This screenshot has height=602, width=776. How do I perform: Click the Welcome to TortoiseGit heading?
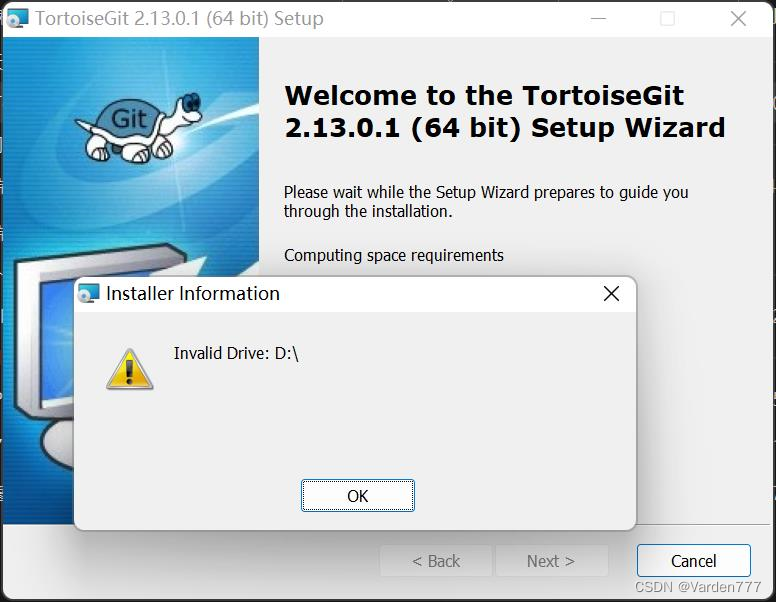[x=505, y=112]
